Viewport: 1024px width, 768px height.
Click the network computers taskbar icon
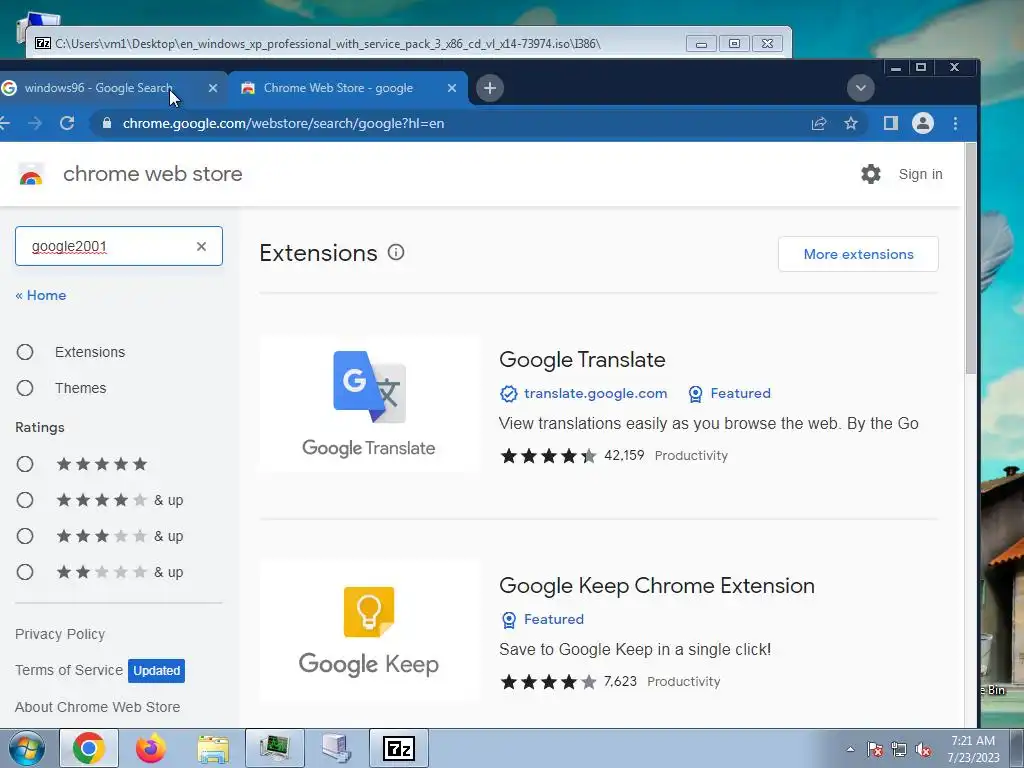click(x=337, y=748)
